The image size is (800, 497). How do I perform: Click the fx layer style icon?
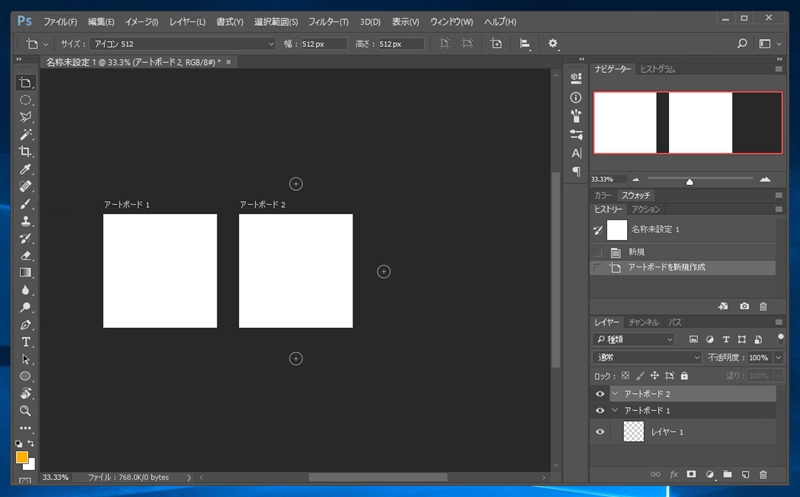674,473
